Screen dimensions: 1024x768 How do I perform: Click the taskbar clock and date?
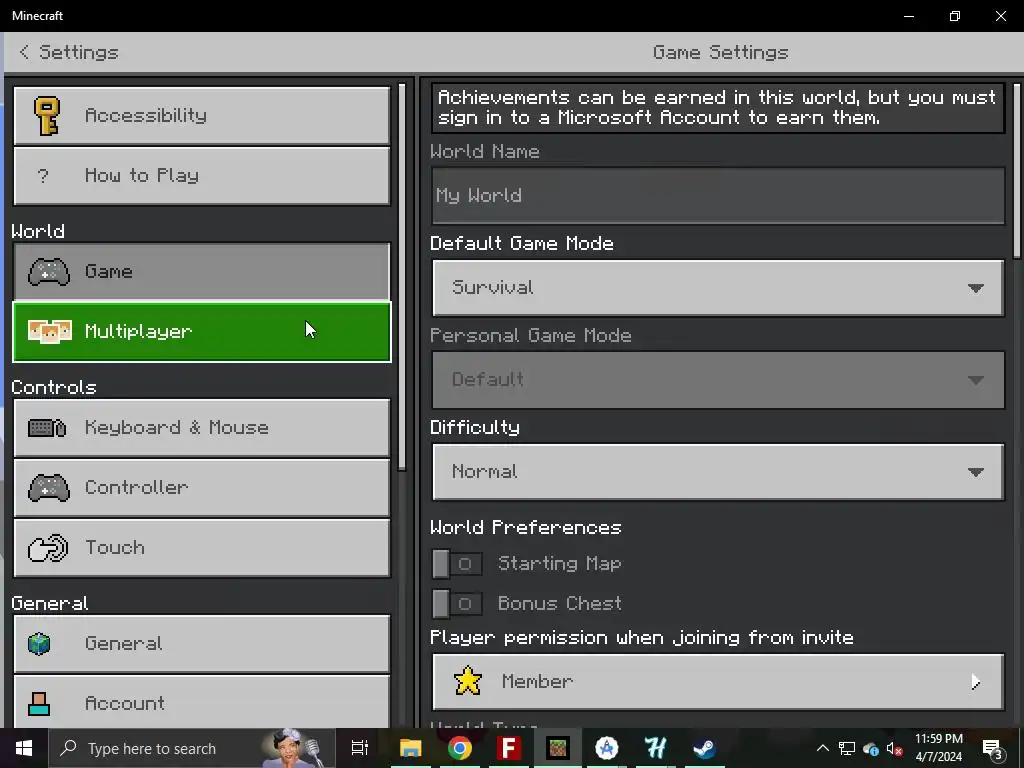(x=938, y=748)
